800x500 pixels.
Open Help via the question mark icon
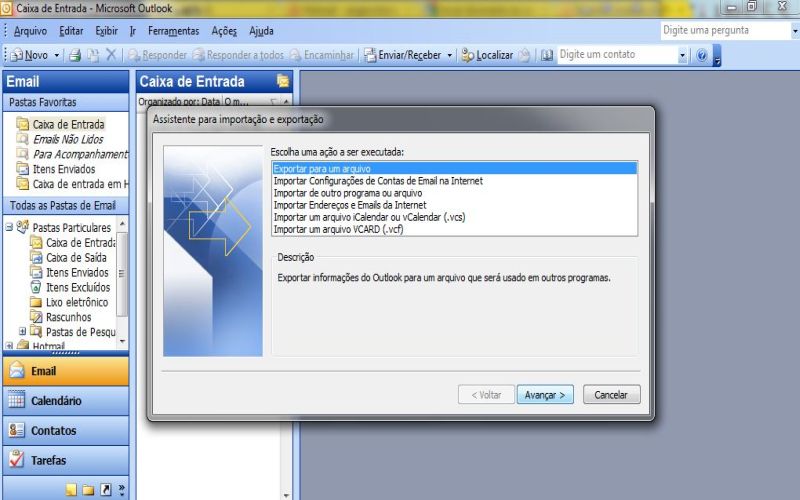pyautogui.click(x=702, y=55)
